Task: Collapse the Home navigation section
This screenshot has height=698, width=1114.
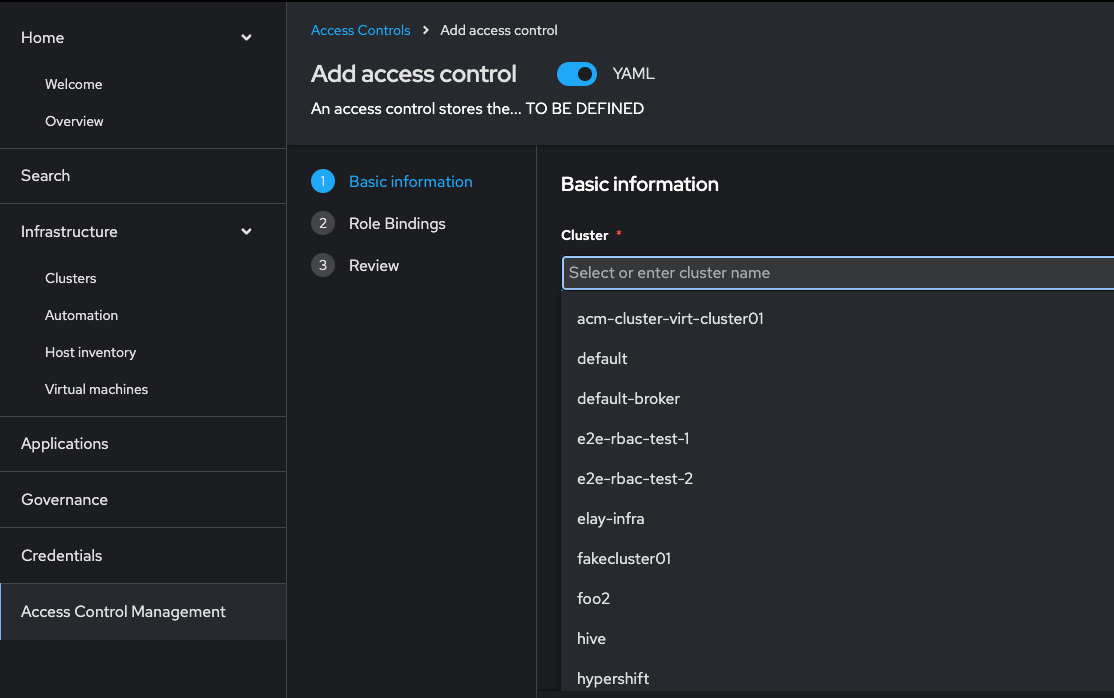Action: (246, 38)
